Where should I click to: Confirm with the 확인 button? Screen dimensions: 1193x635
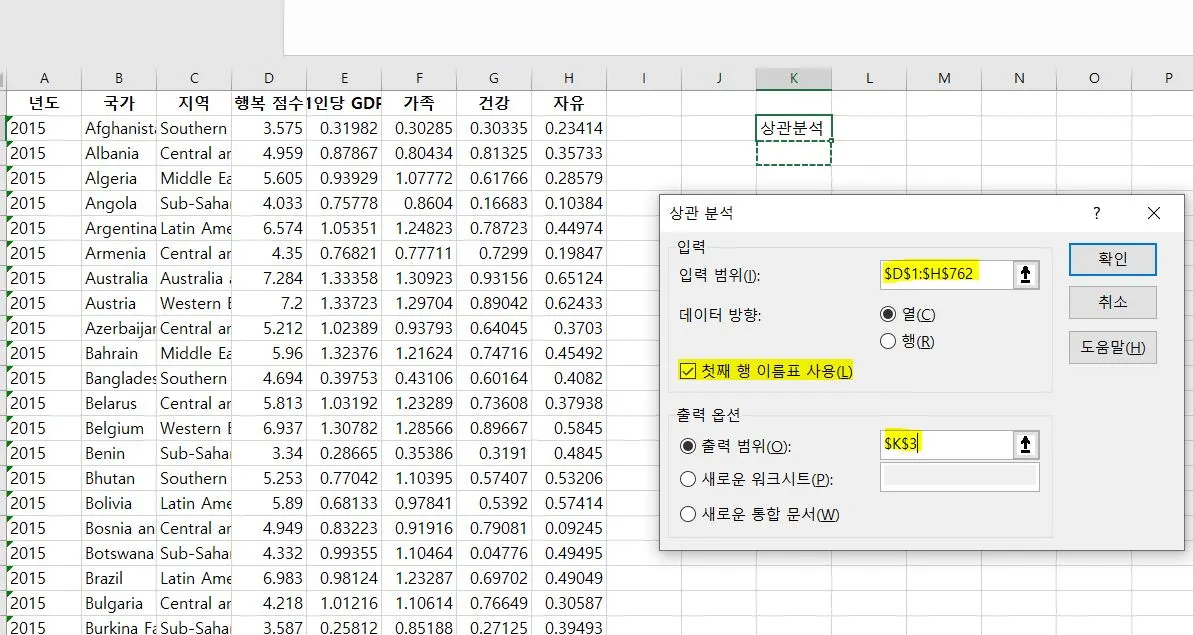[1112, 259]
